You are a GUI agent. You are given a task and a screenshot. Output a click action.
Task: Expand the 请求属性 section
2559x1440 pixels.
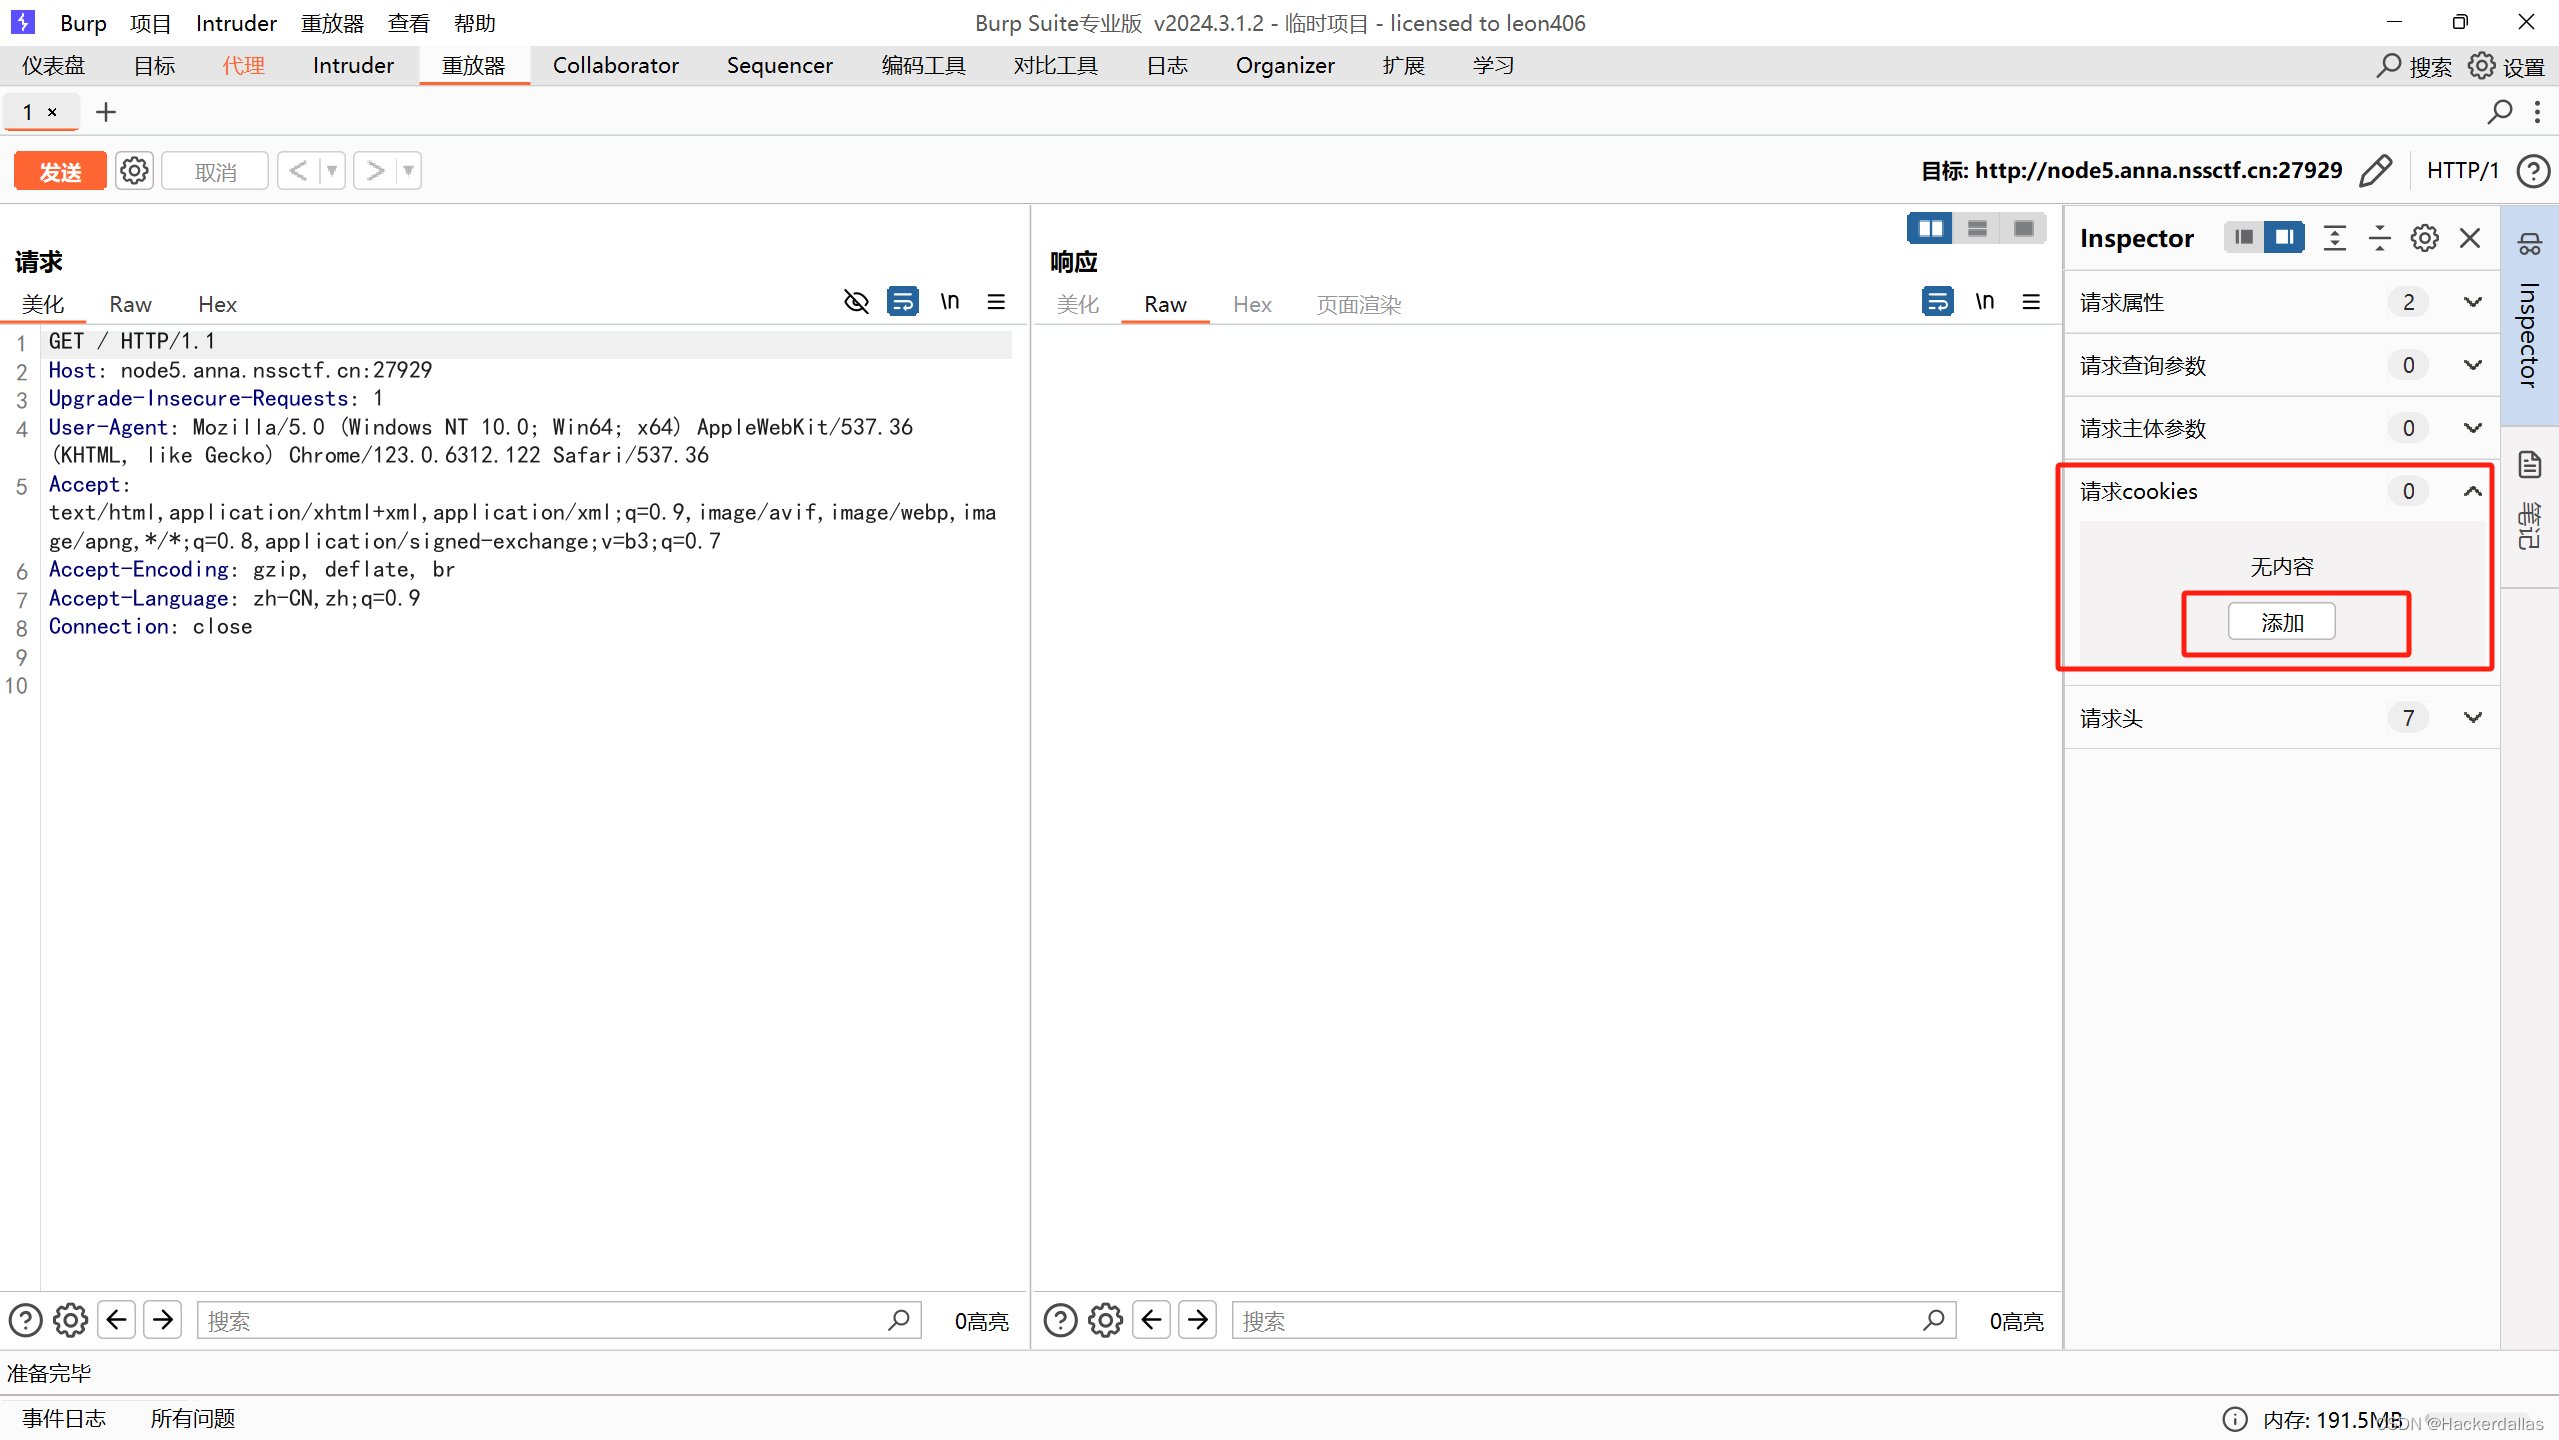2472,302
